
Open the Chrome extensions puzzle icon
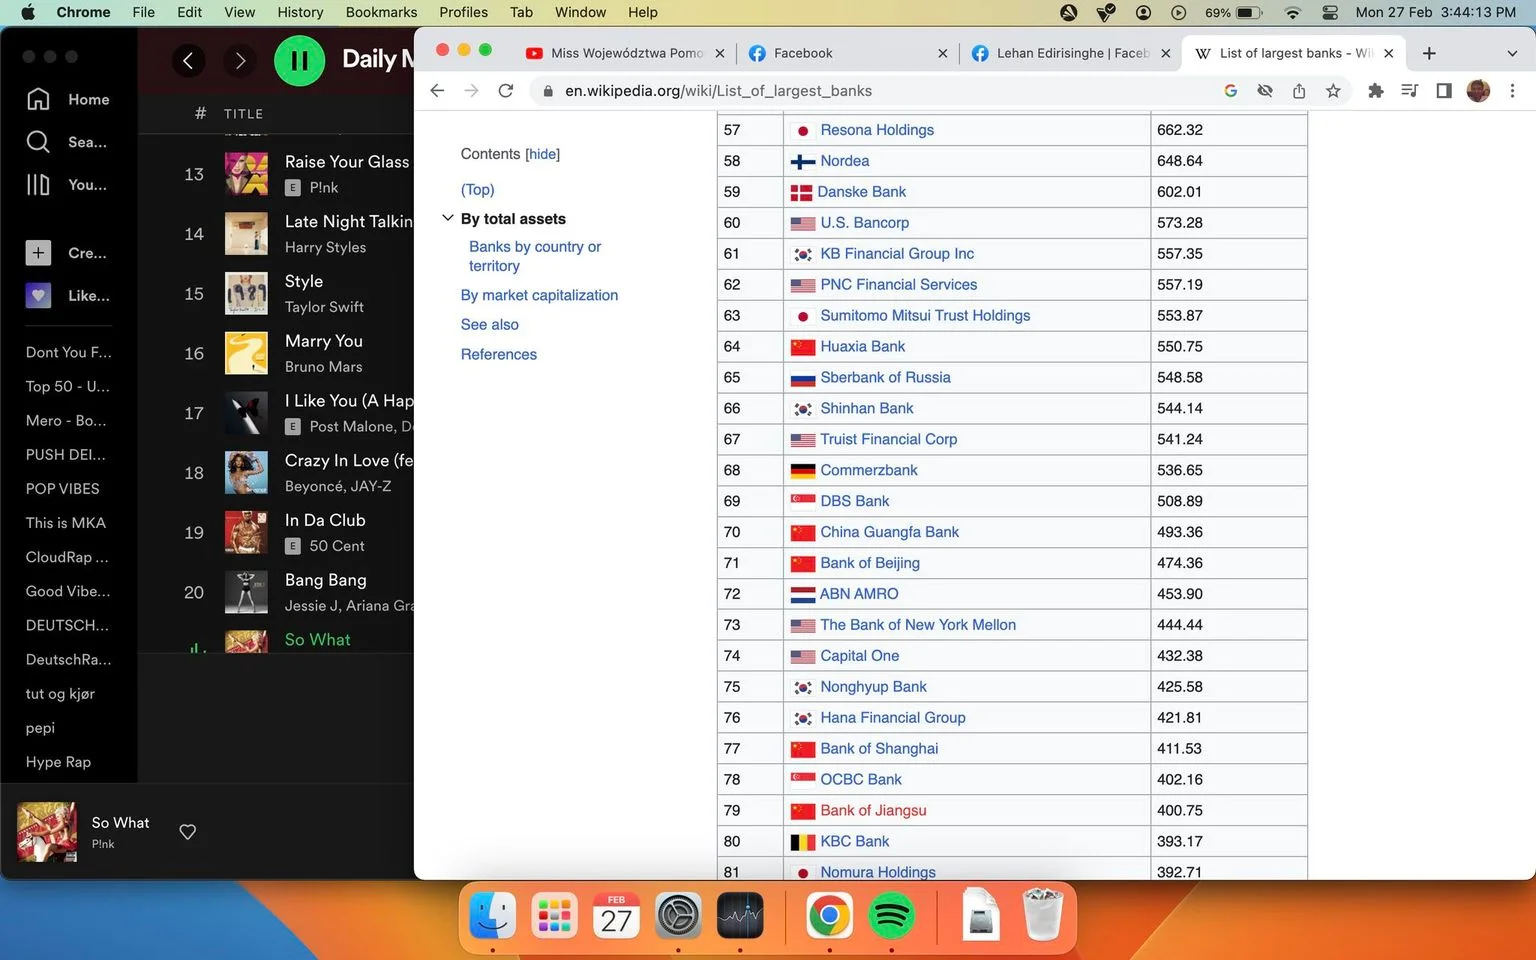click(x=1376, y=91)
